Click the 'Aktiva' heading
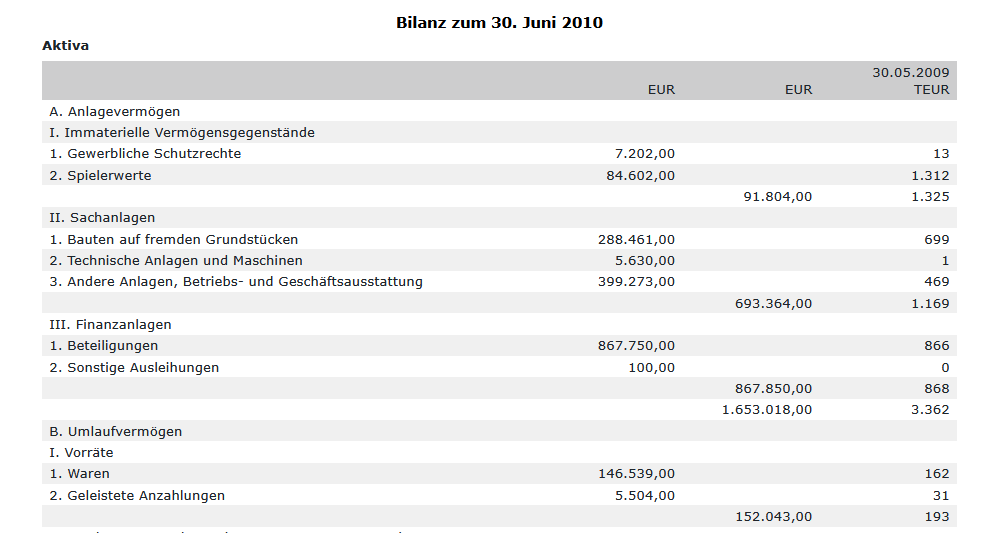The width and height of the screenshot is (988, 533). coord(66,46)
